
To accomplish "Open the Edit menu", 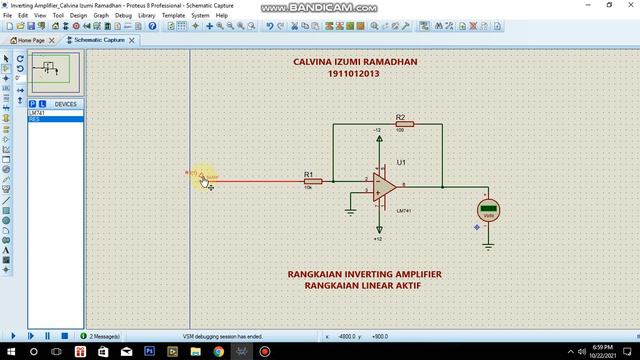I will 23,16.
